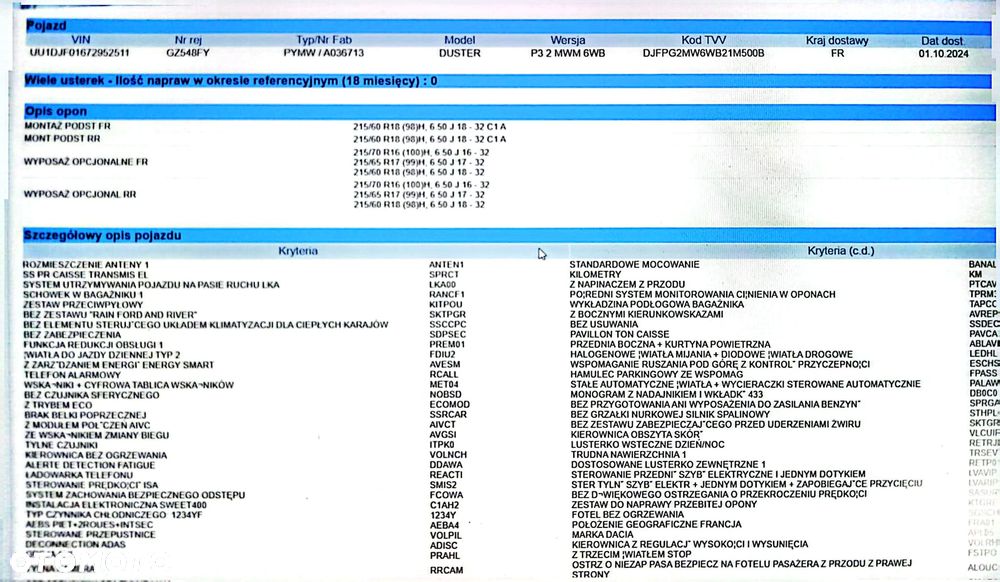Click tire spec in MONT PODST RR row
Viewport: 1000px width, 582px height.
429,139
